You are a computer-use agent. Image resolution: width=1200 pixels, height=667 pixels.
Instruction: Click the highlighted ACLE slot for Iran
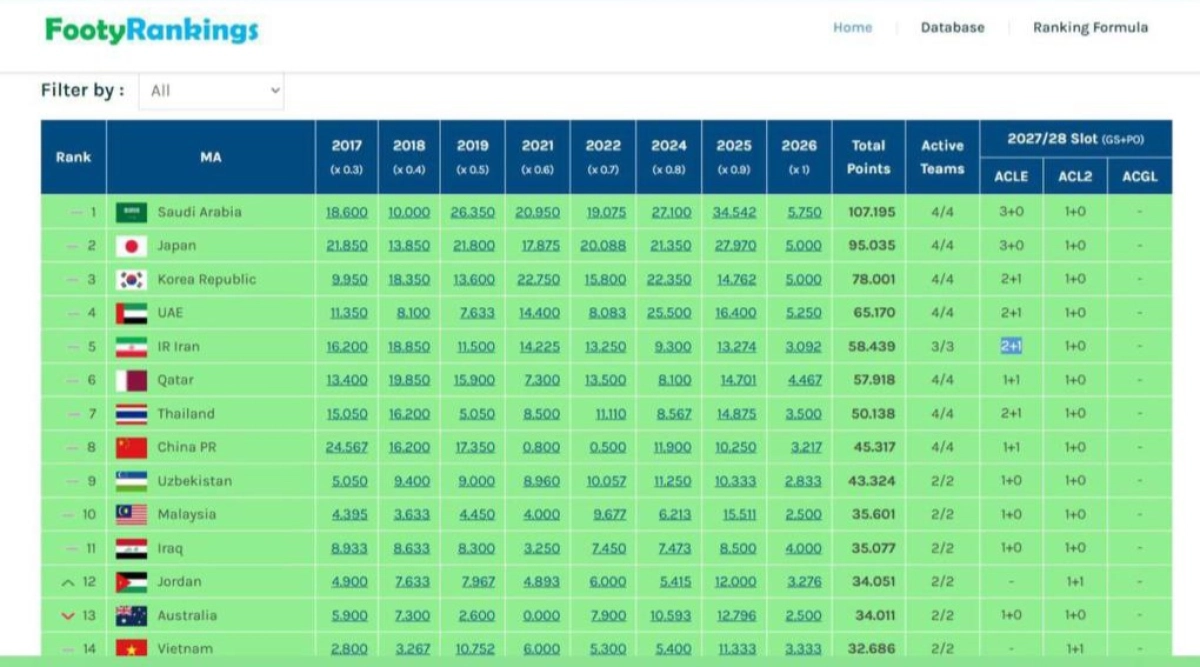pyautogui.click(x=1010, y=347)
